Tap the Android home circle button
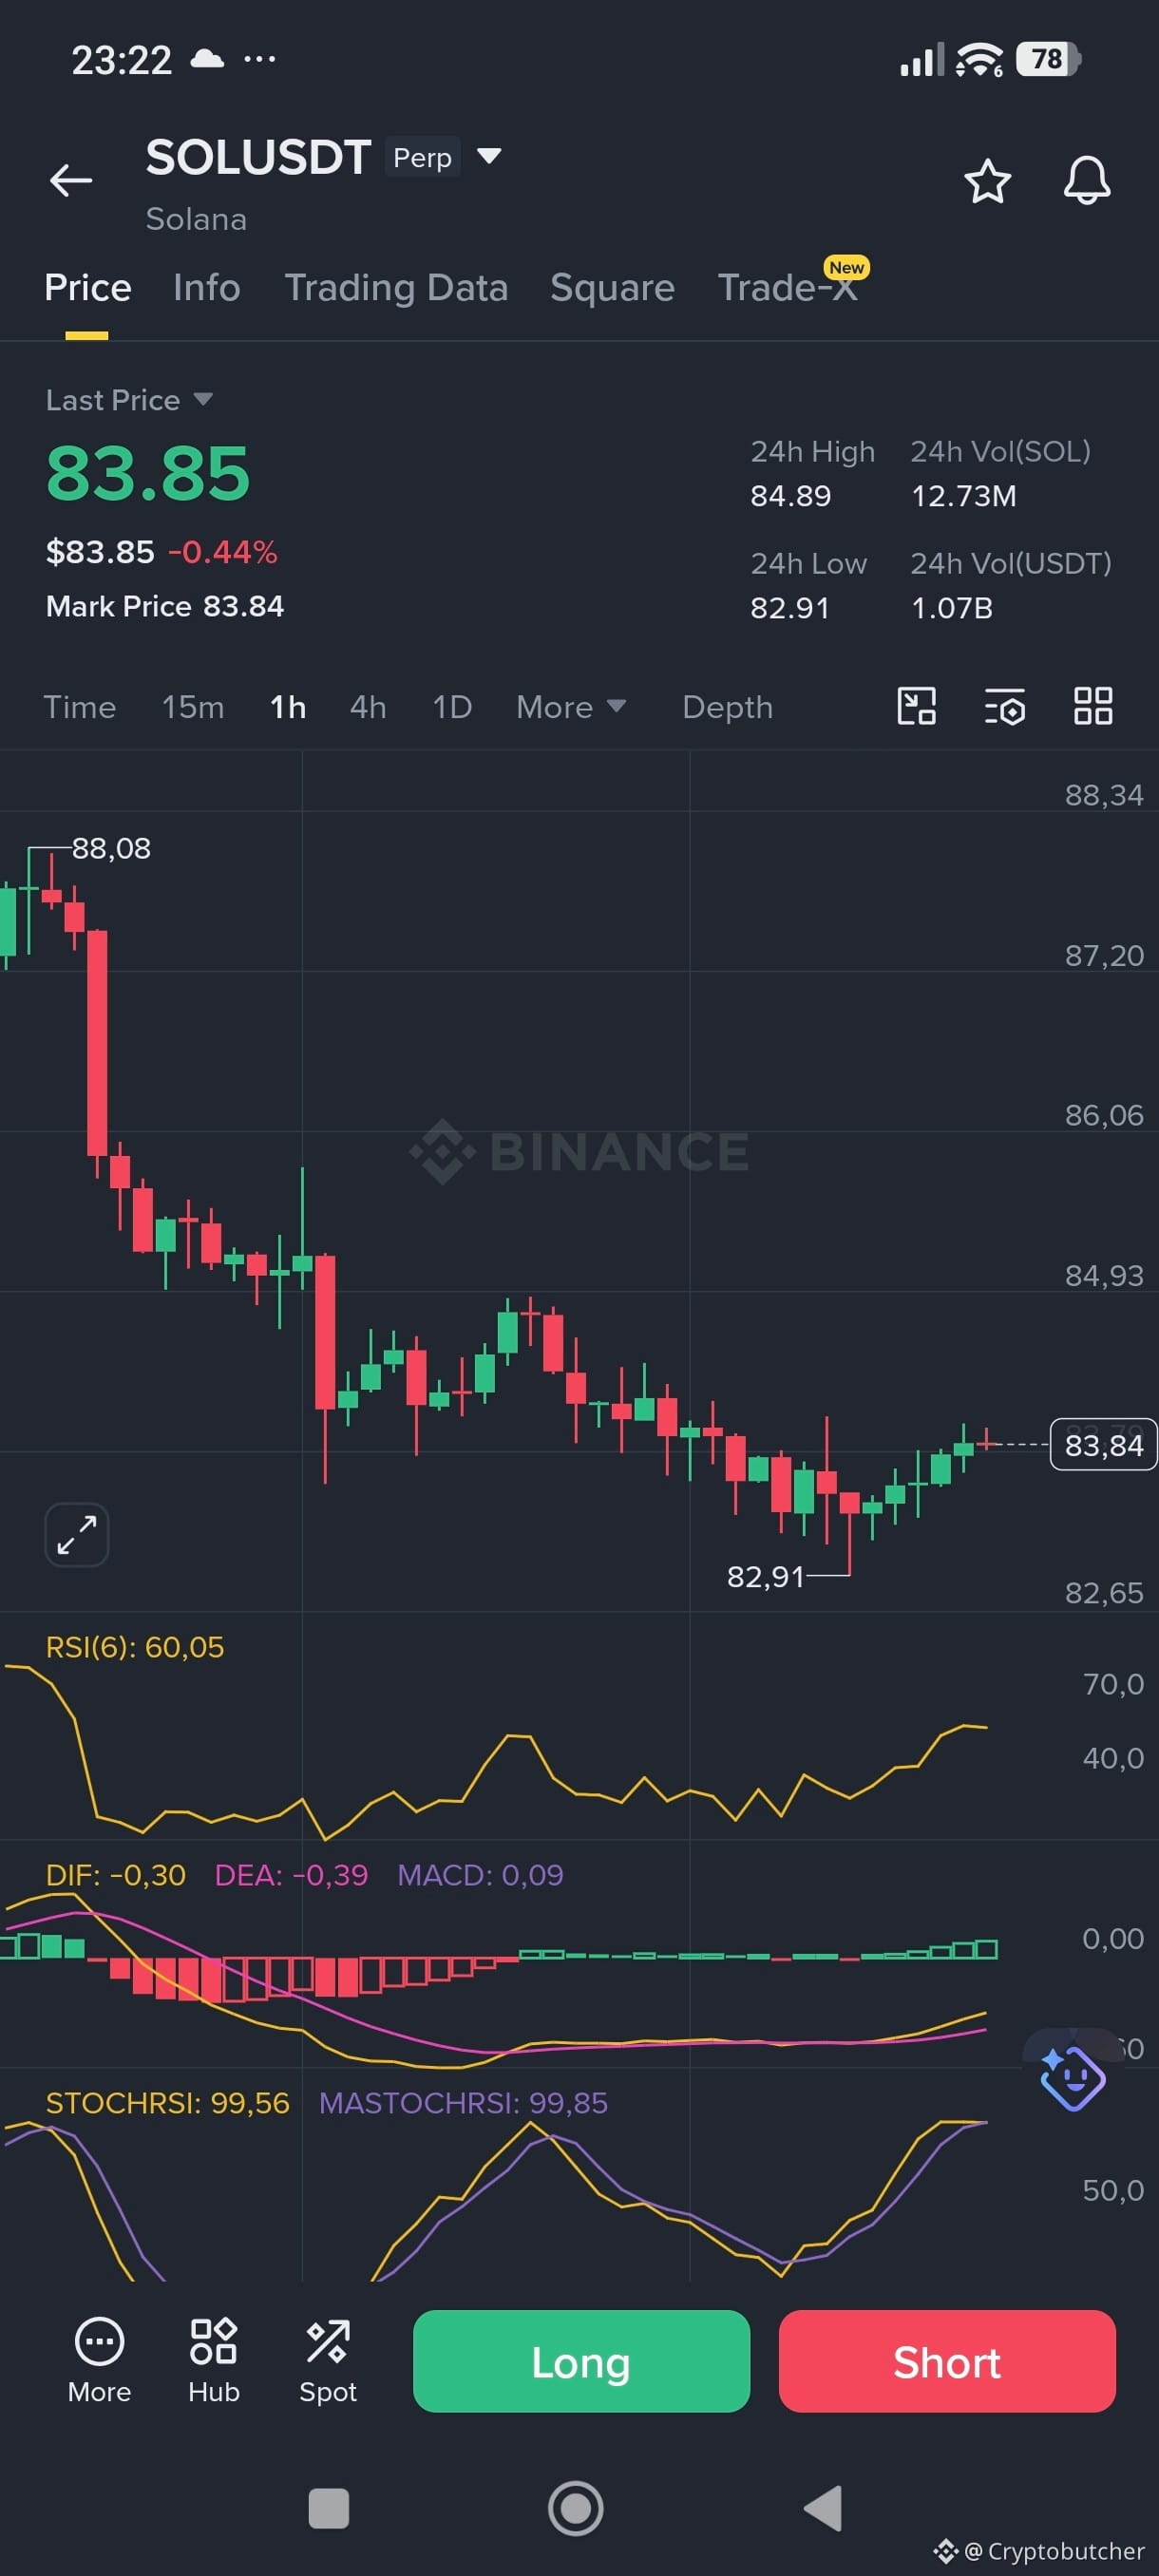 tap(576, 2508)
